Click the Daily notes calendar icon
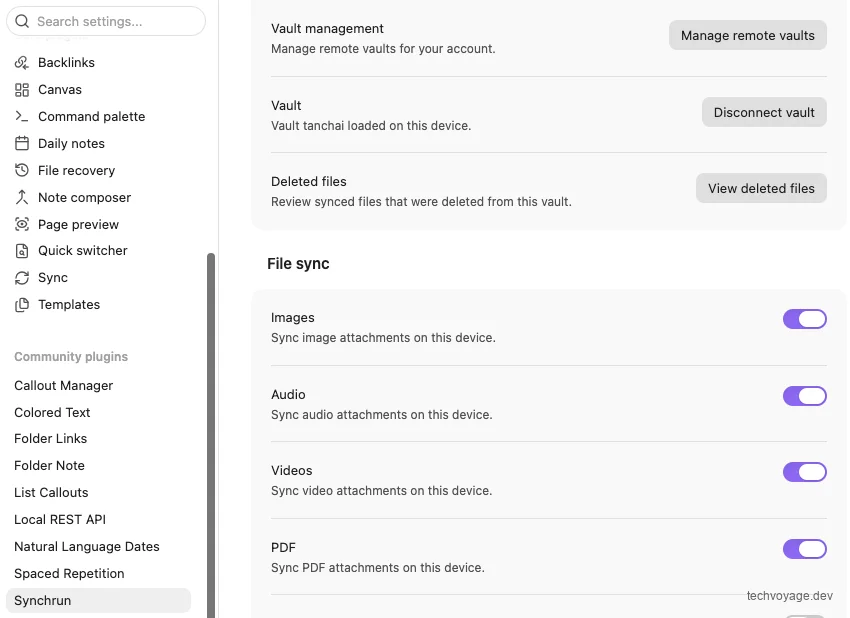This screenshot has width=850, height=618. point(22,143)
